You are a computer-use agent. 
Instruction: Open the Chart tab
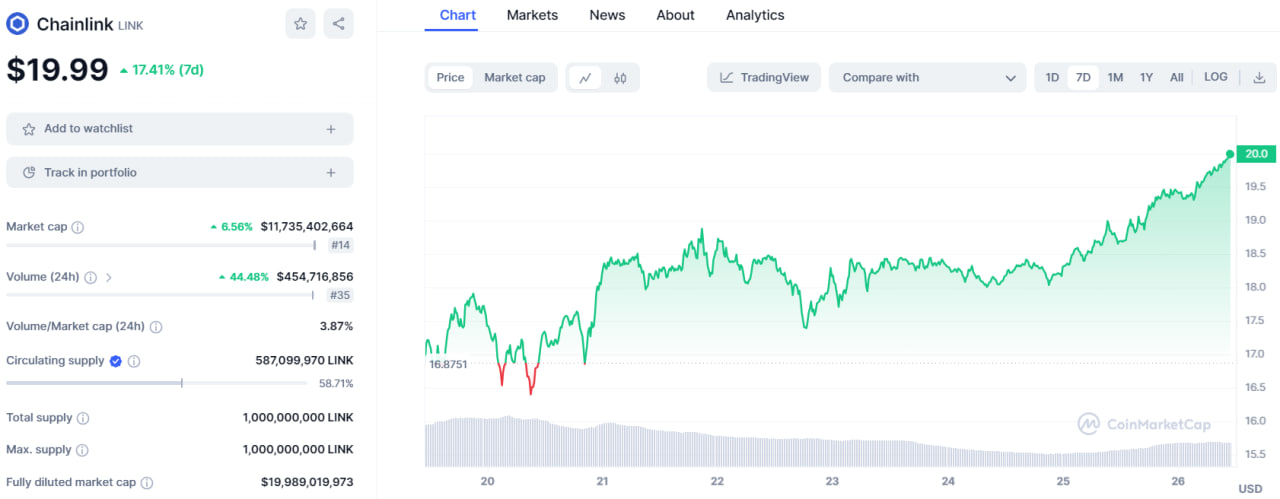pos(458,15)
